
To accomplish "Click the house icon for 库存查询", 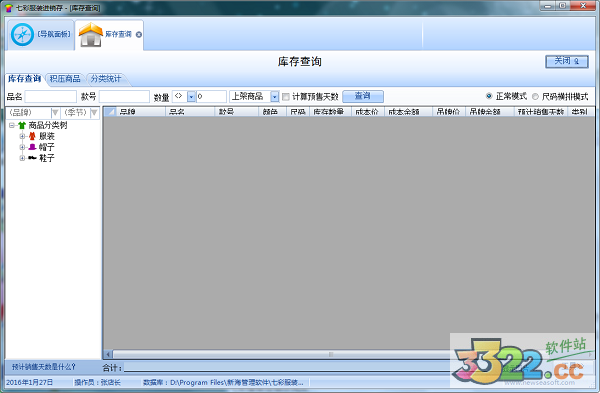I will click(91, 35).
